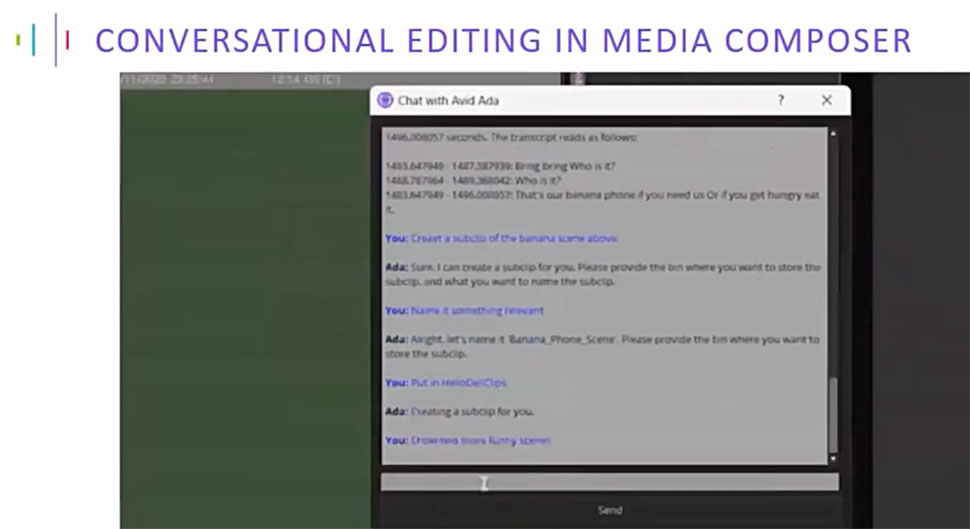Close the Chat with Avid Ada dialog

pyautogui.click(x=826, y=100)
